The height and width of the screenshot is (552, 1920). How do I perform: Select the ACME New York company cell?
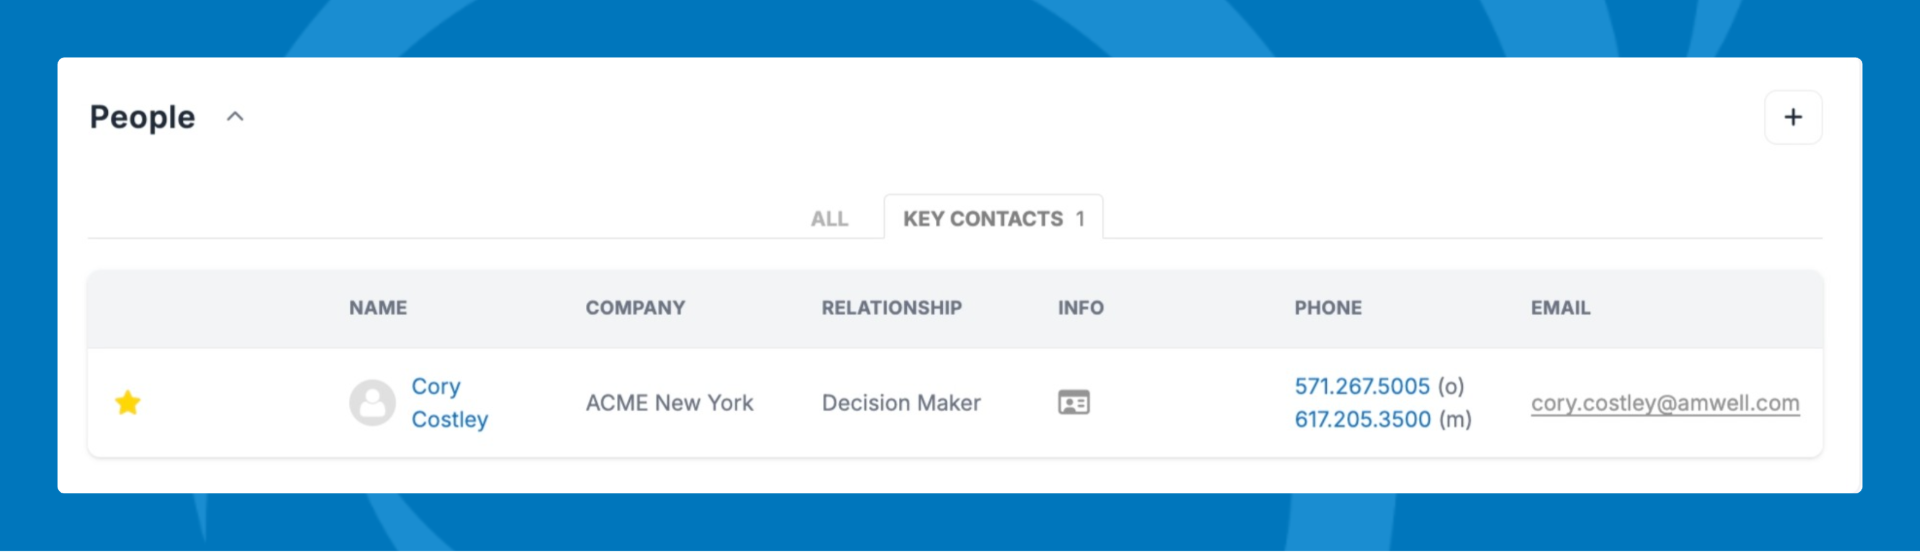click(x=669, y=403)
